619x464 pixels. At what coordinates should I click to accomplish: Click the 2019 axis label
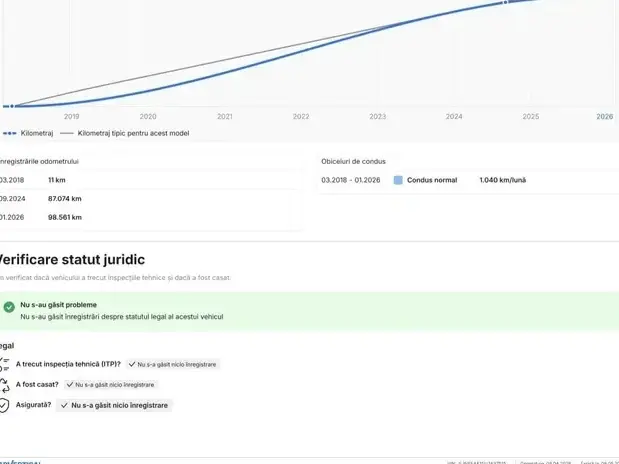click(71, 116)
